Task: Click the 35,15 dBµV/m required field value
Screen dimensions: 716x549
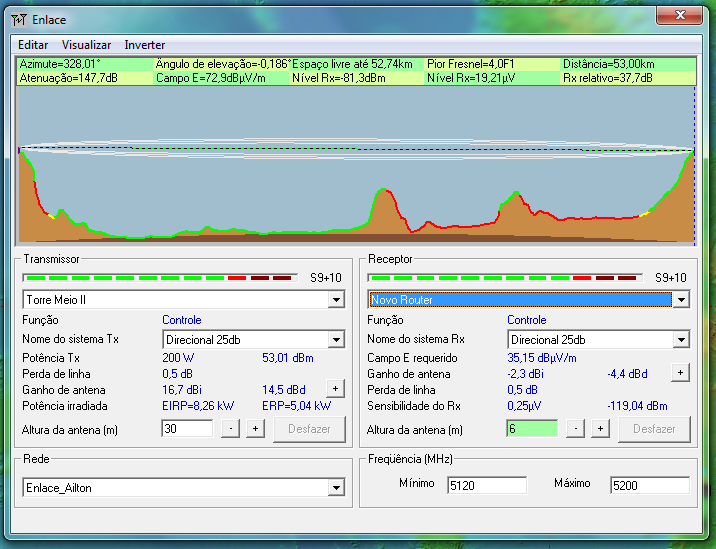Action: tap(542, 358)
